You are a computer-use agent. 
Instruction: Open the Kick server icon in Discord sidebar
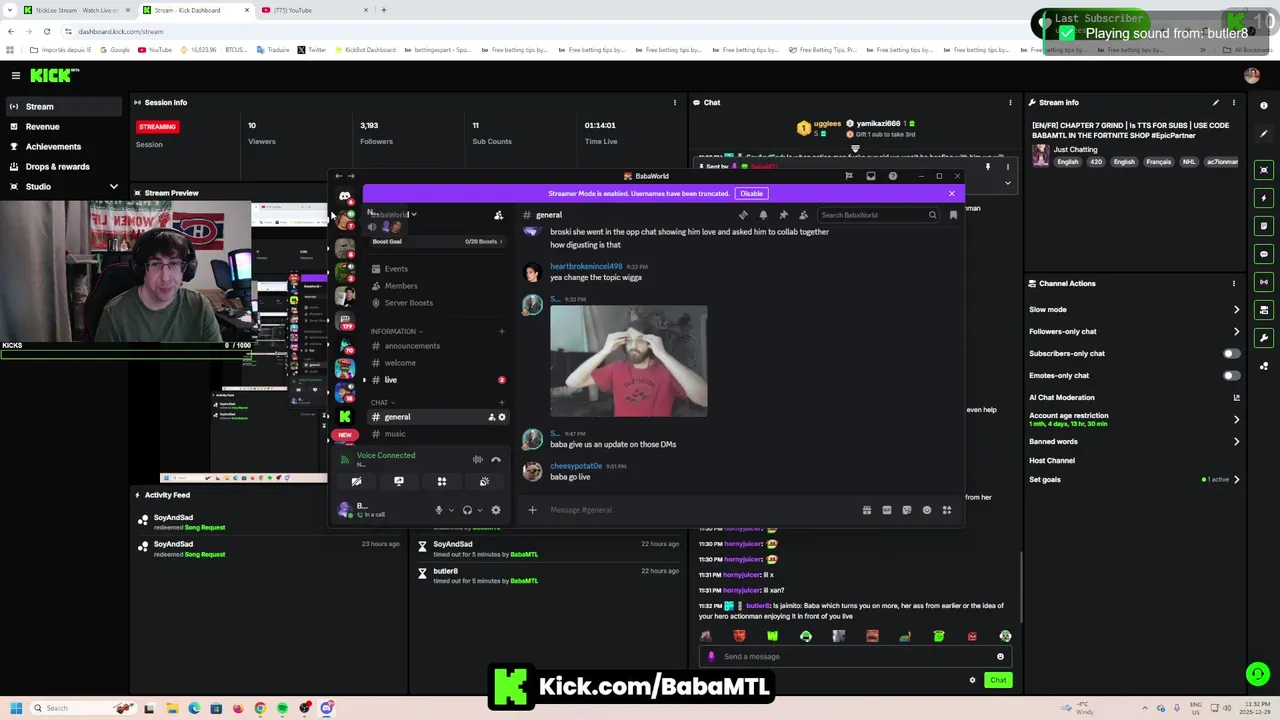pos(345,416)
